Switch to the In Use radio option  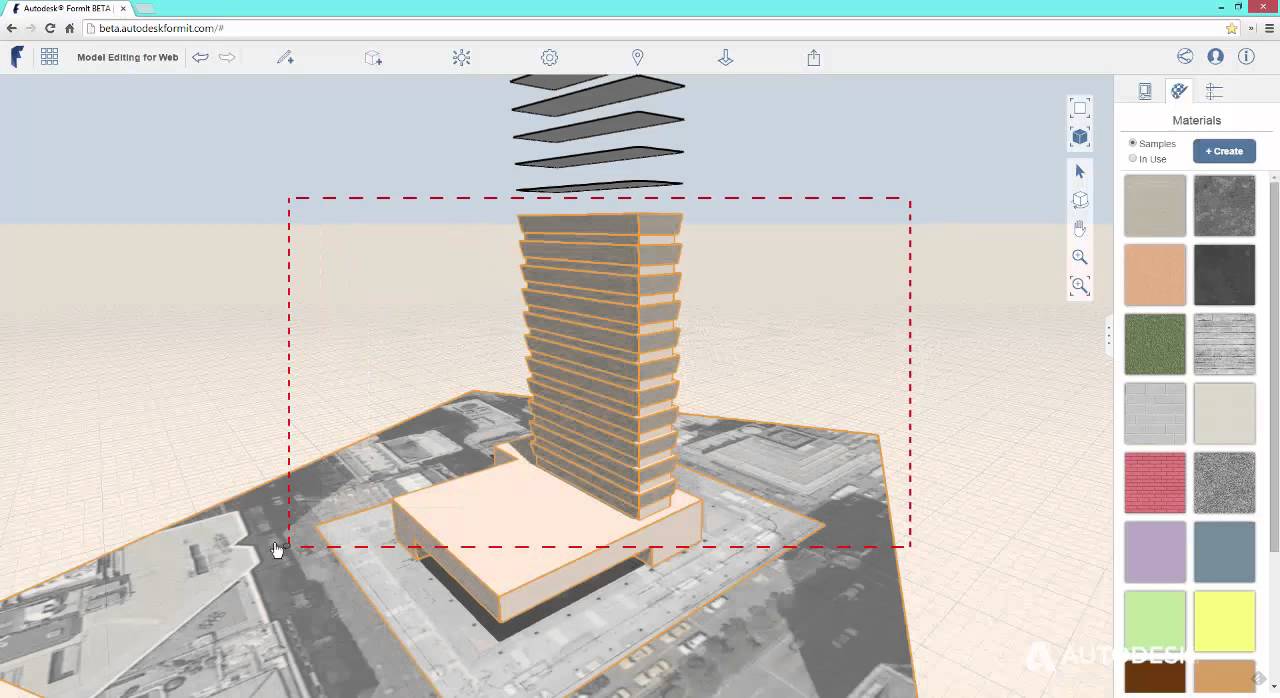[x=1132, y=158]
